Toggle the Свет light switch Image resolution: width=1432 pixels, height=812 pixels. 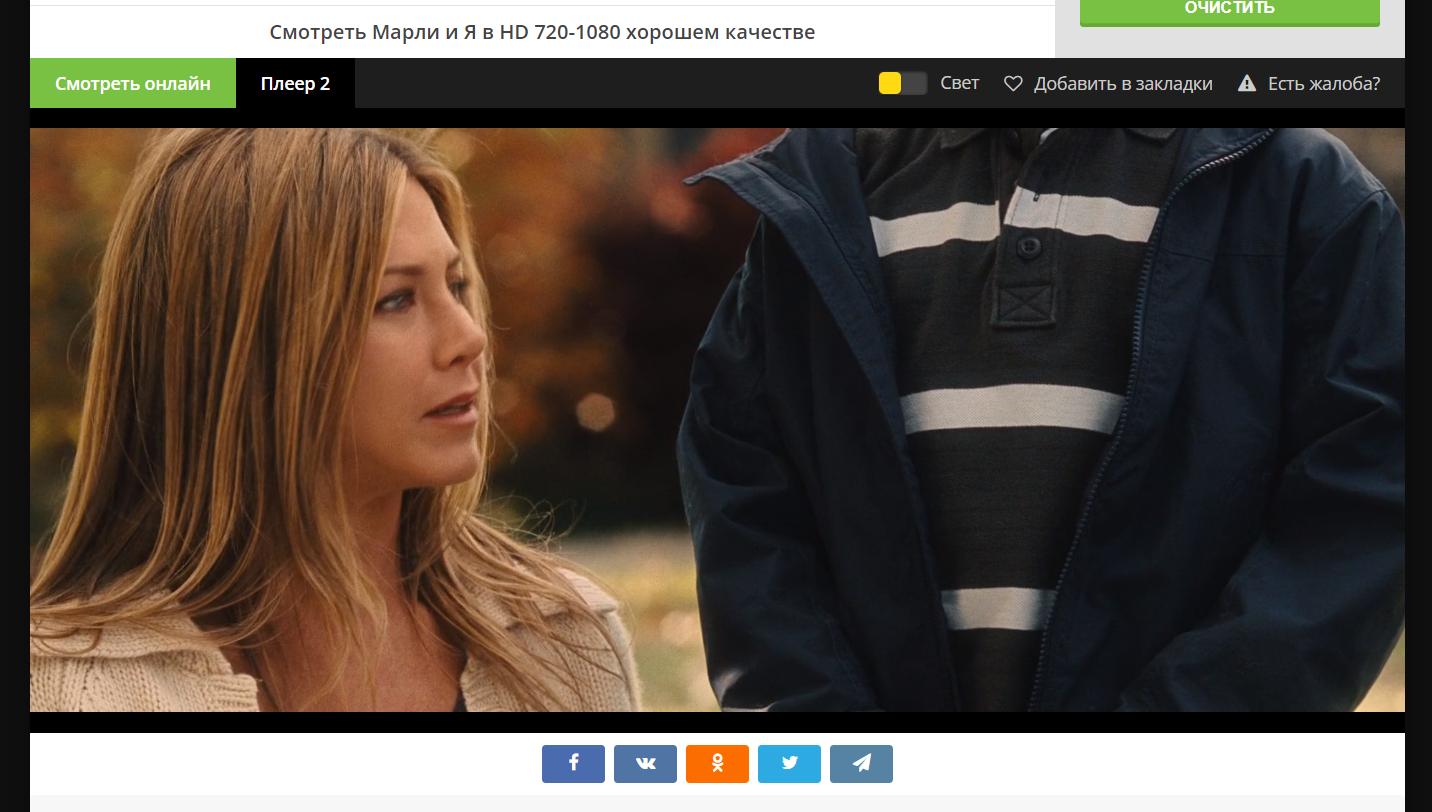903,83
